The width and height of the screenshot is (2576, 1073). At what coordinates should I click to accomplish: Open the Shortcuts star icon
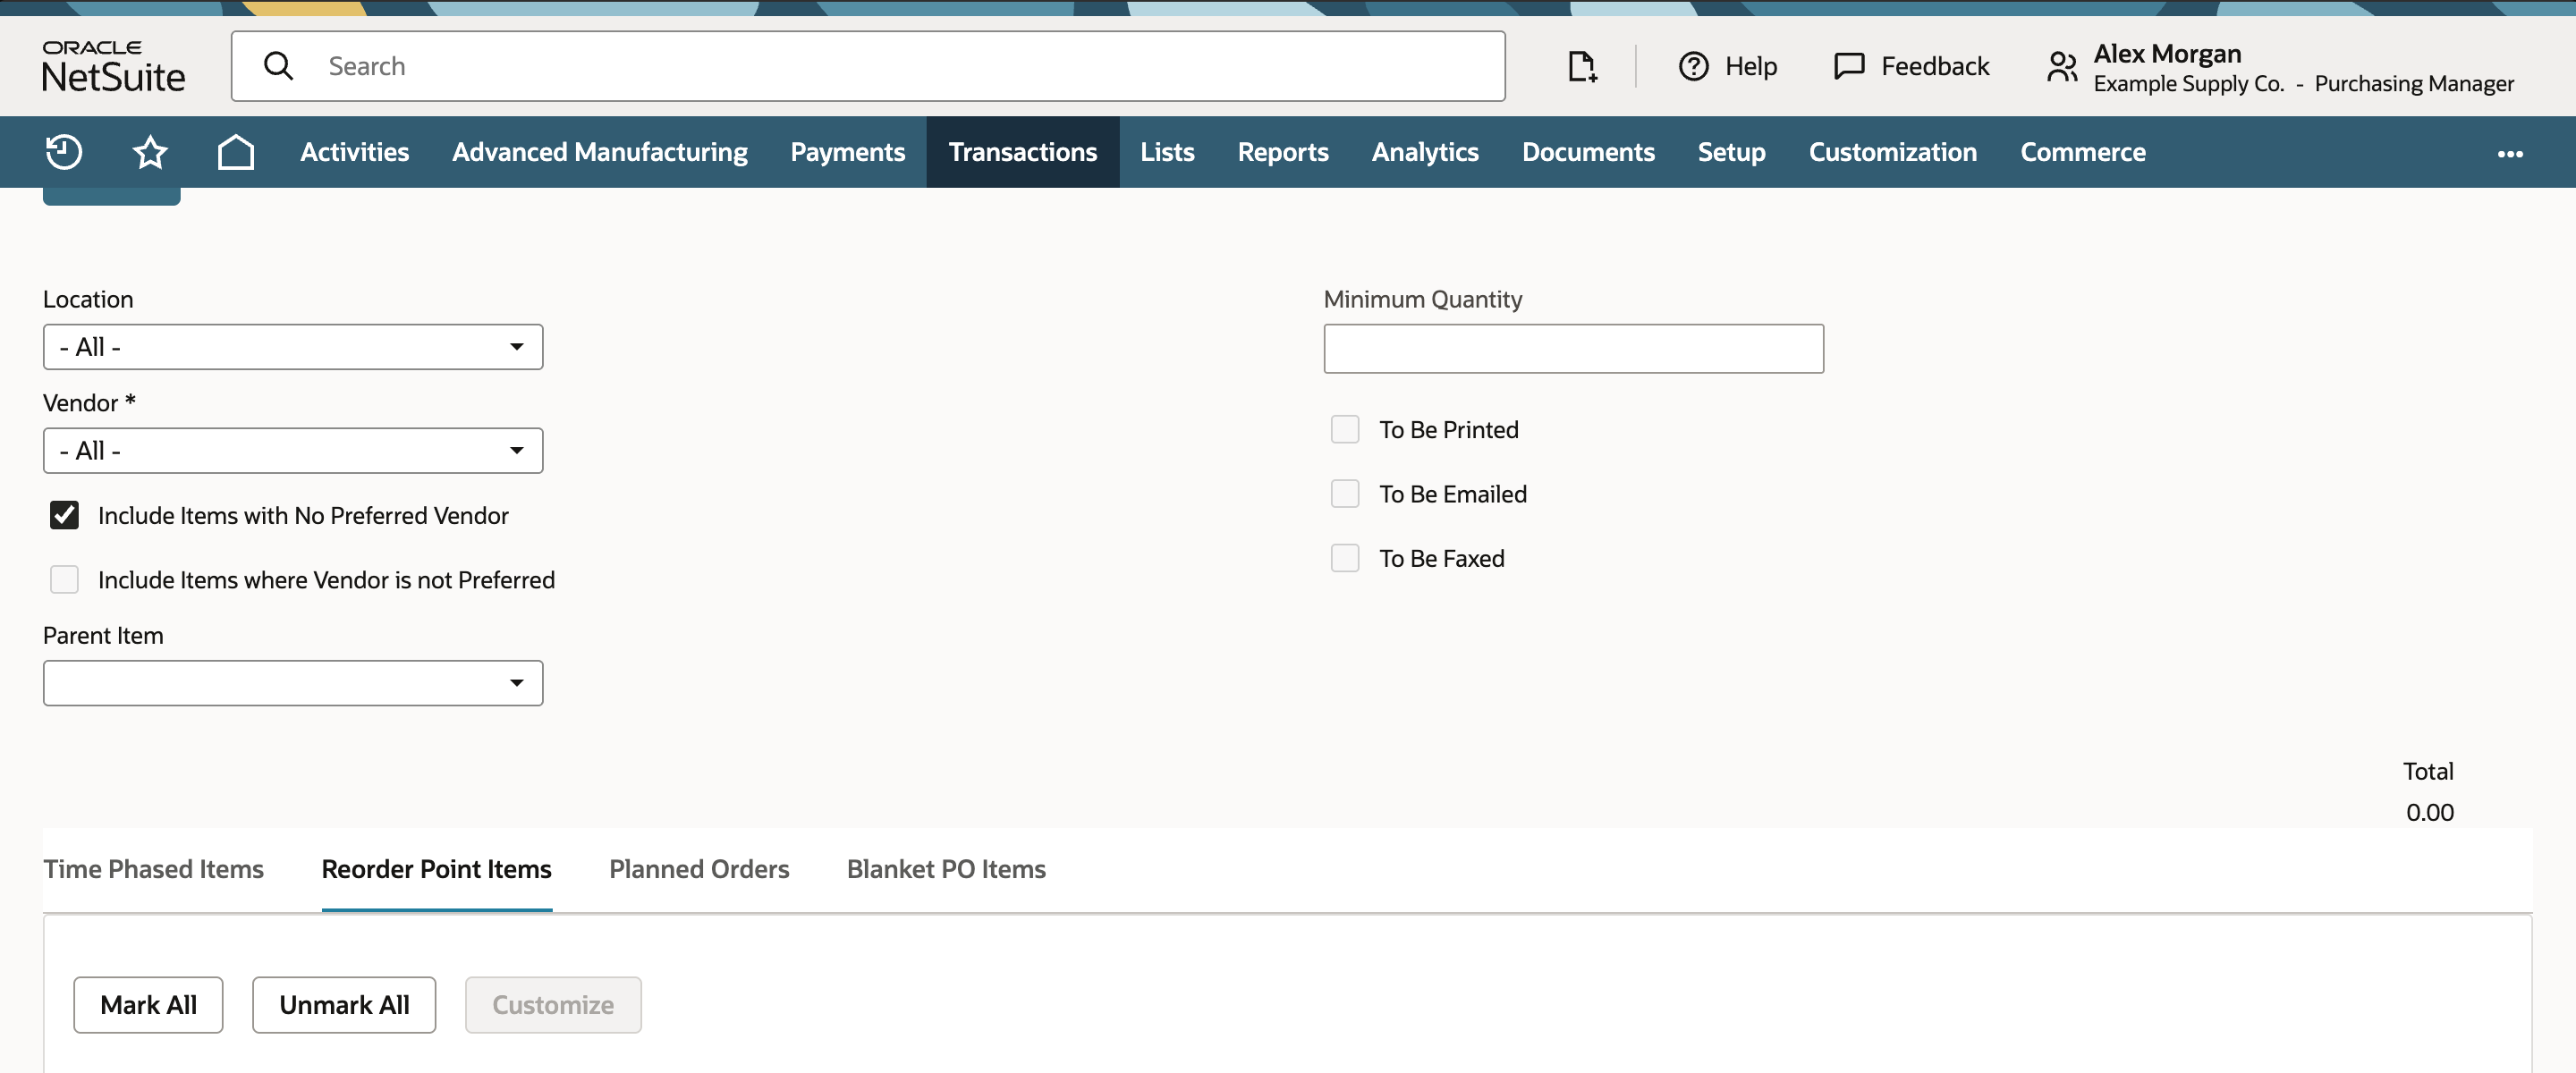150,152
